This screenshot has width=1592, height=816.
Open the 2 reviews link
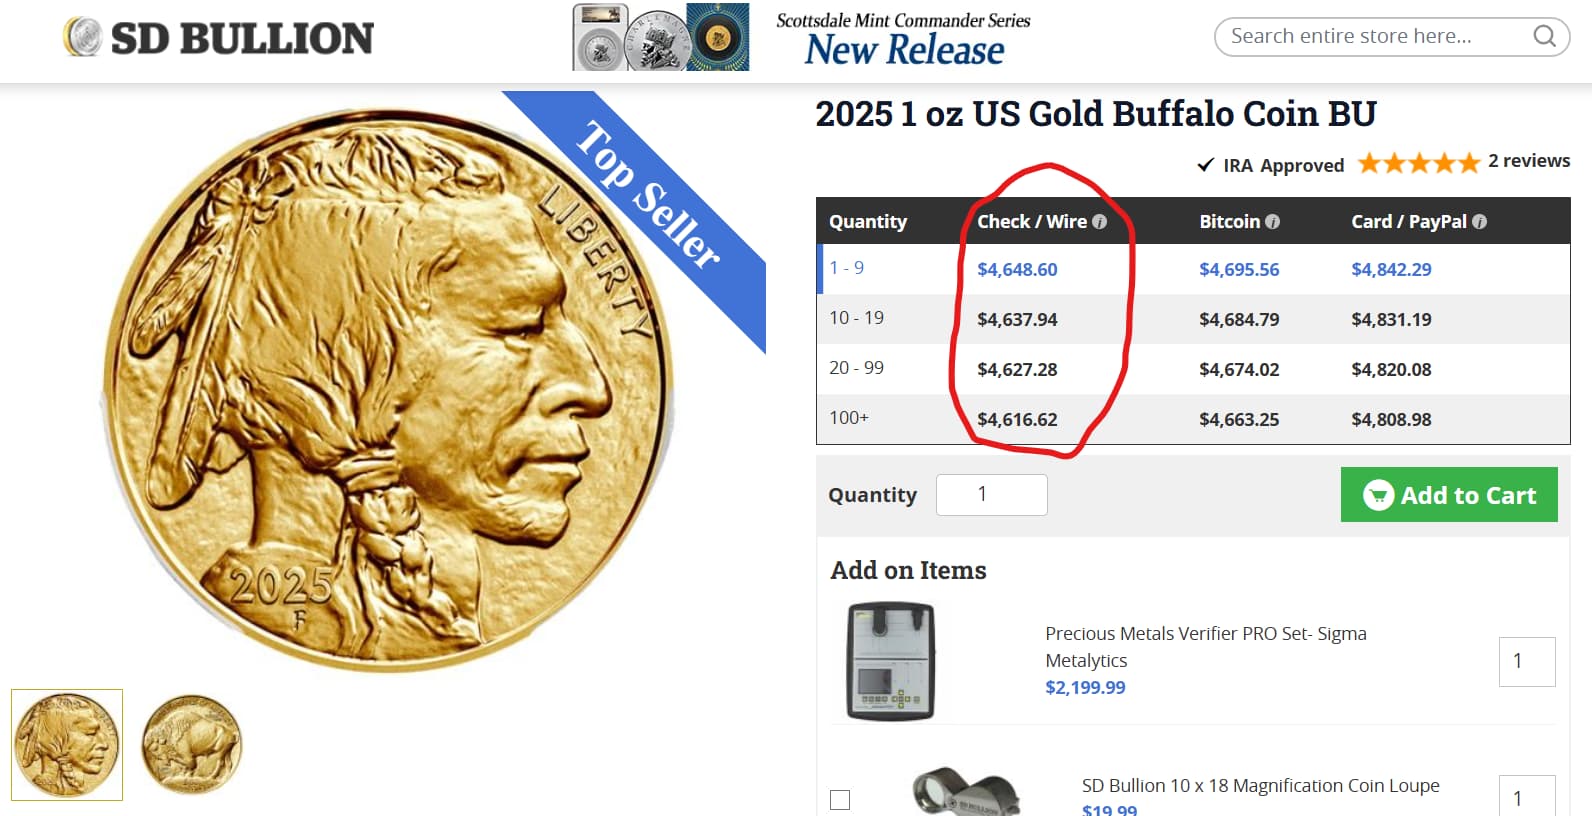coord(1529,161)
